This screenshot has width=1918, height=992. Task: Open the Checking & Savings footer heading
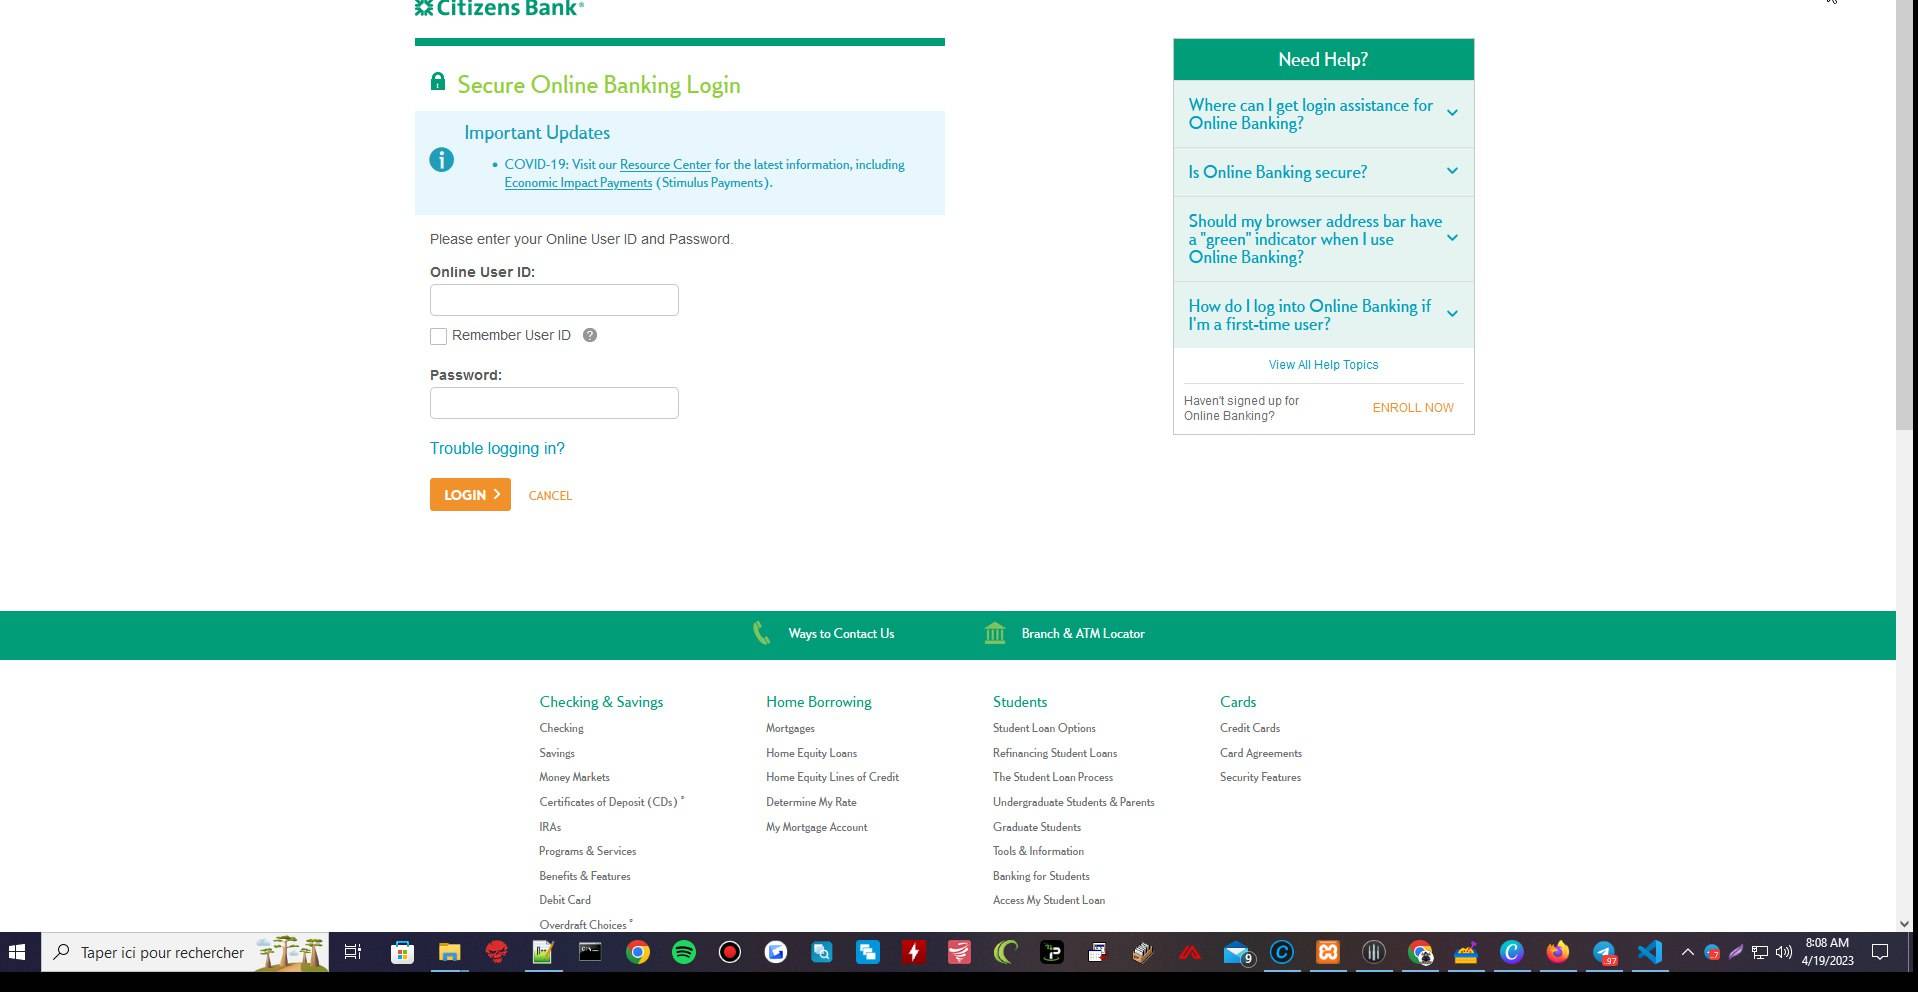tap(601, 702)
